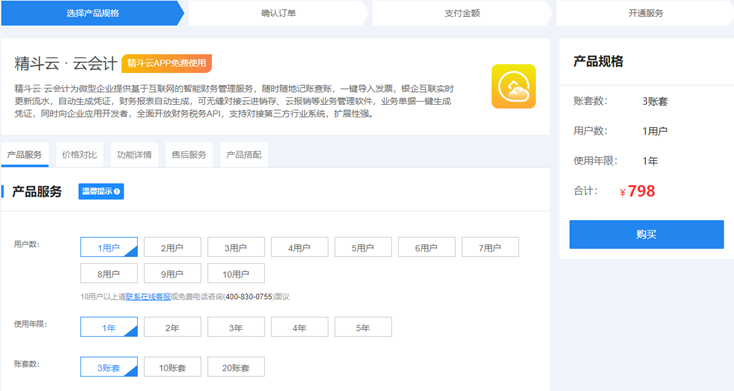The image size is (734, 391).
Task: Open the 功能详情 tab
Action: pyautogui.click(x=134, y=155)
